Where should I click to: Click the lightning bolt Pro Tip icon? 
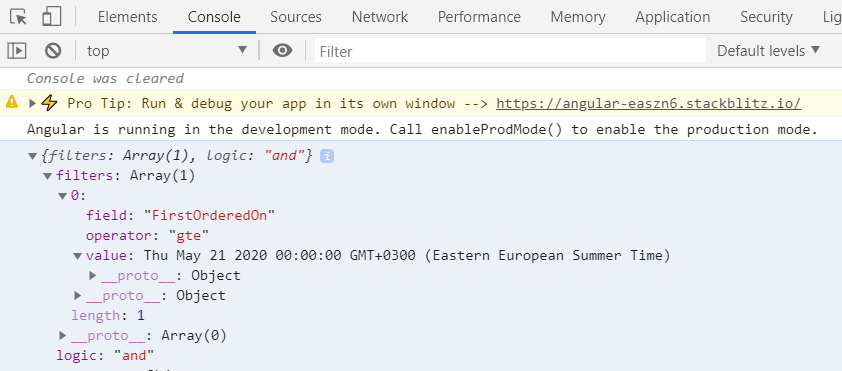click(49, 103)
